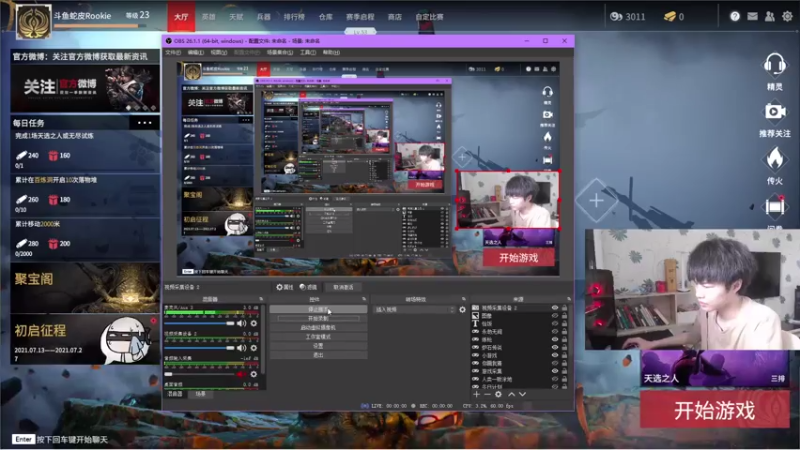The width and height of the screenshot is (800, 450).
Task: Remove selected source with the minus icon
Action: 487,394
